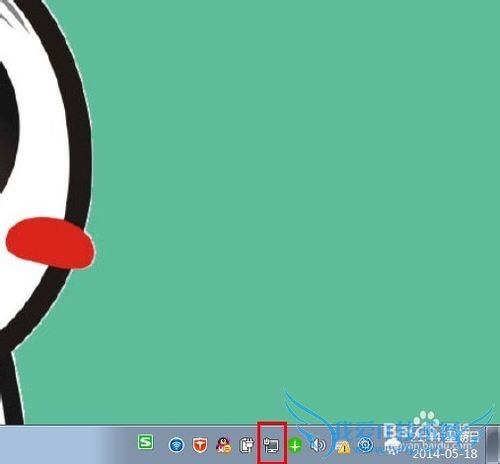Click the power plug battery tray icon
The height and width of the screenshot is (464, 500).
tap(247, 445)
